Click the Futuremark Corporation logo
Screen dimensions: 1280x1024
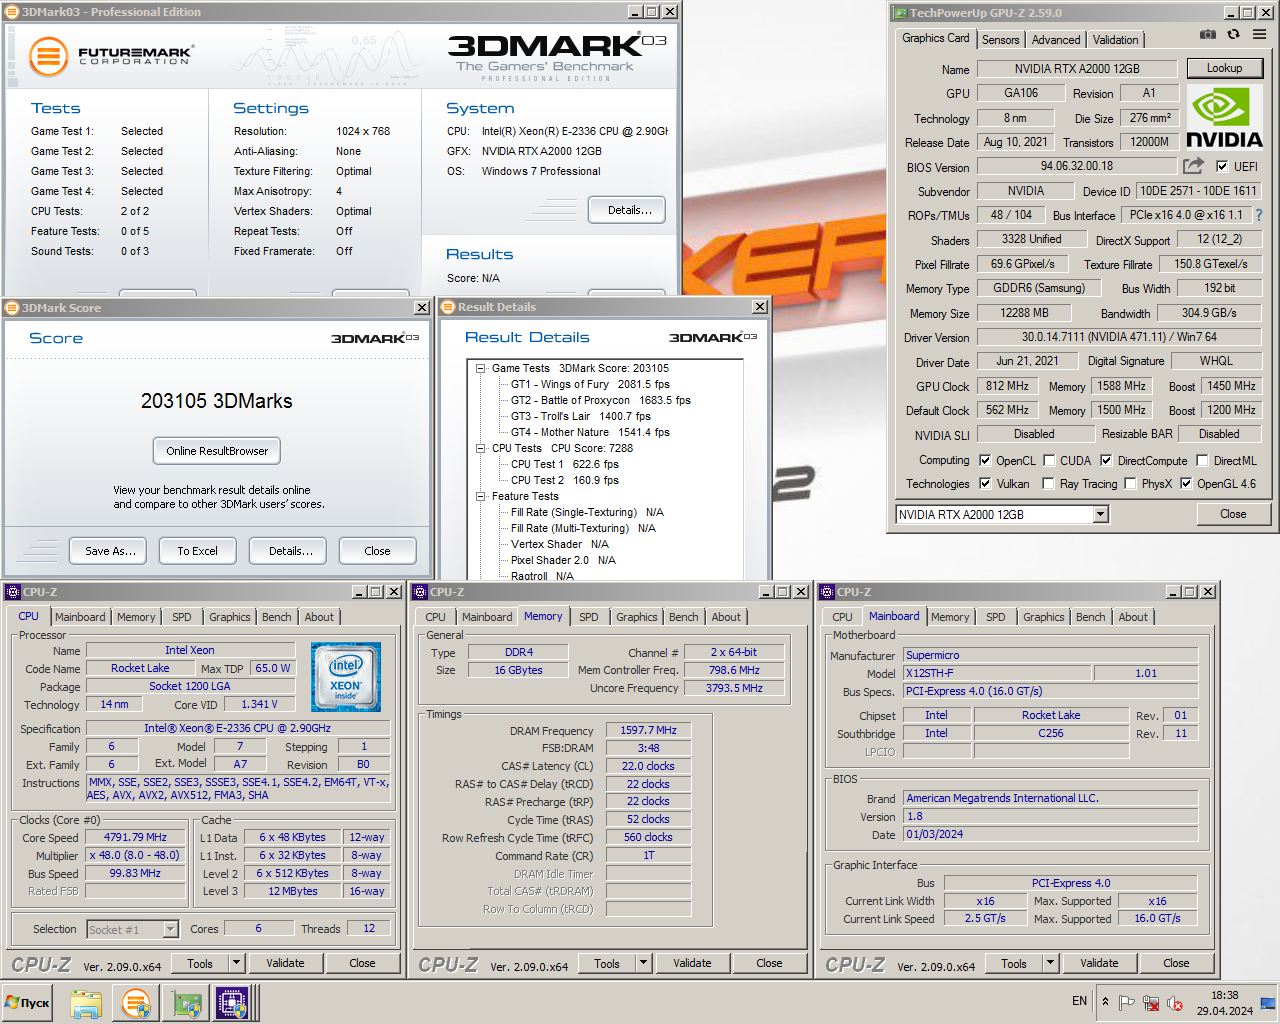click(110, 56)
